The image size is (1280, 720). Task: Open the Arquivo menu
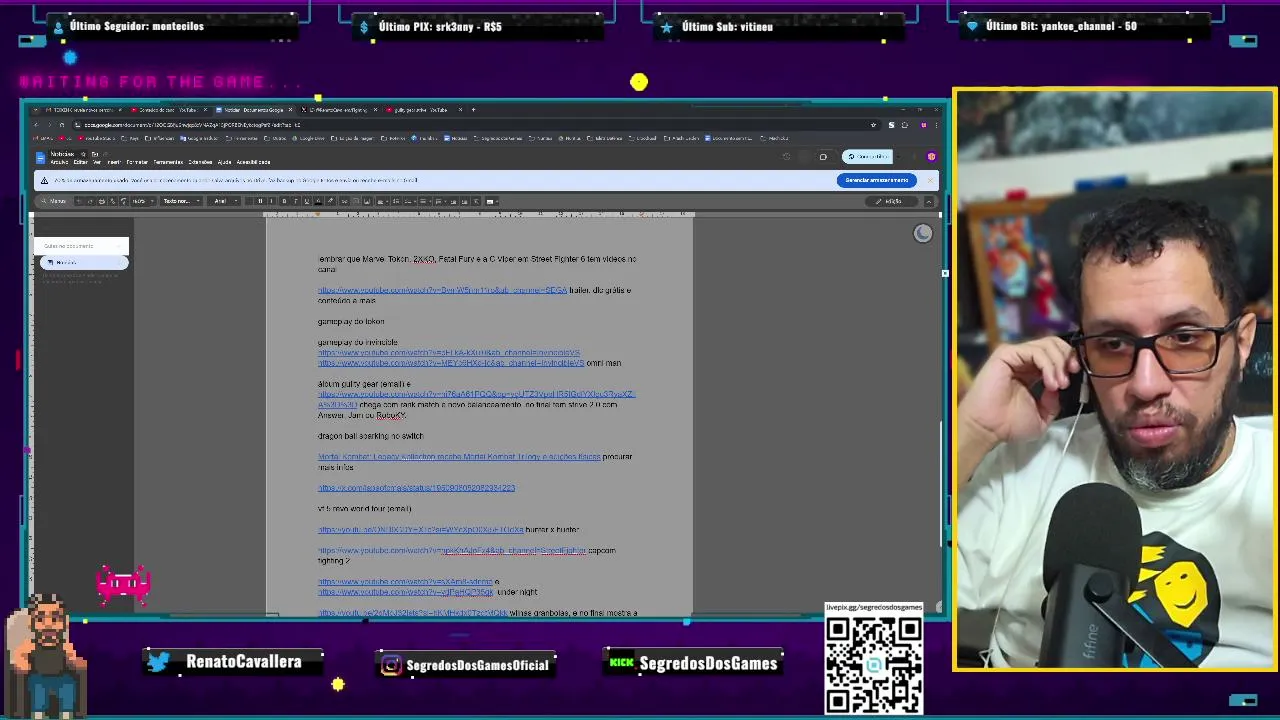[x=59, y=162]
